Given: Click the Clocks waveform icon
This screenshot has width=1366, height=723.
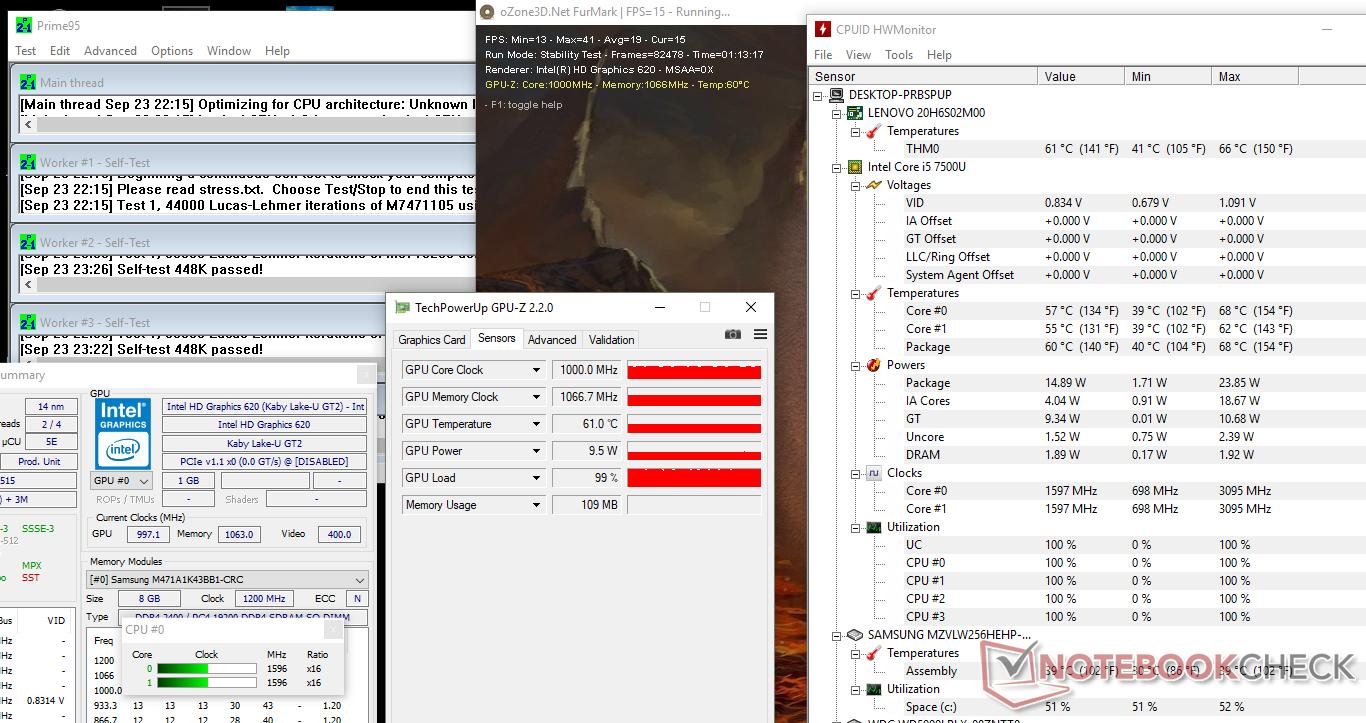Looking at the screenshot, I should [x=873, y=473].
